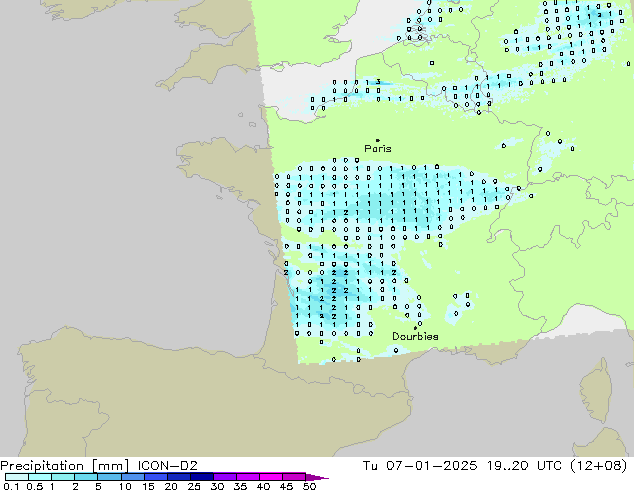Click the date 'Tu 07-01-2025'

tap(420, 466)
